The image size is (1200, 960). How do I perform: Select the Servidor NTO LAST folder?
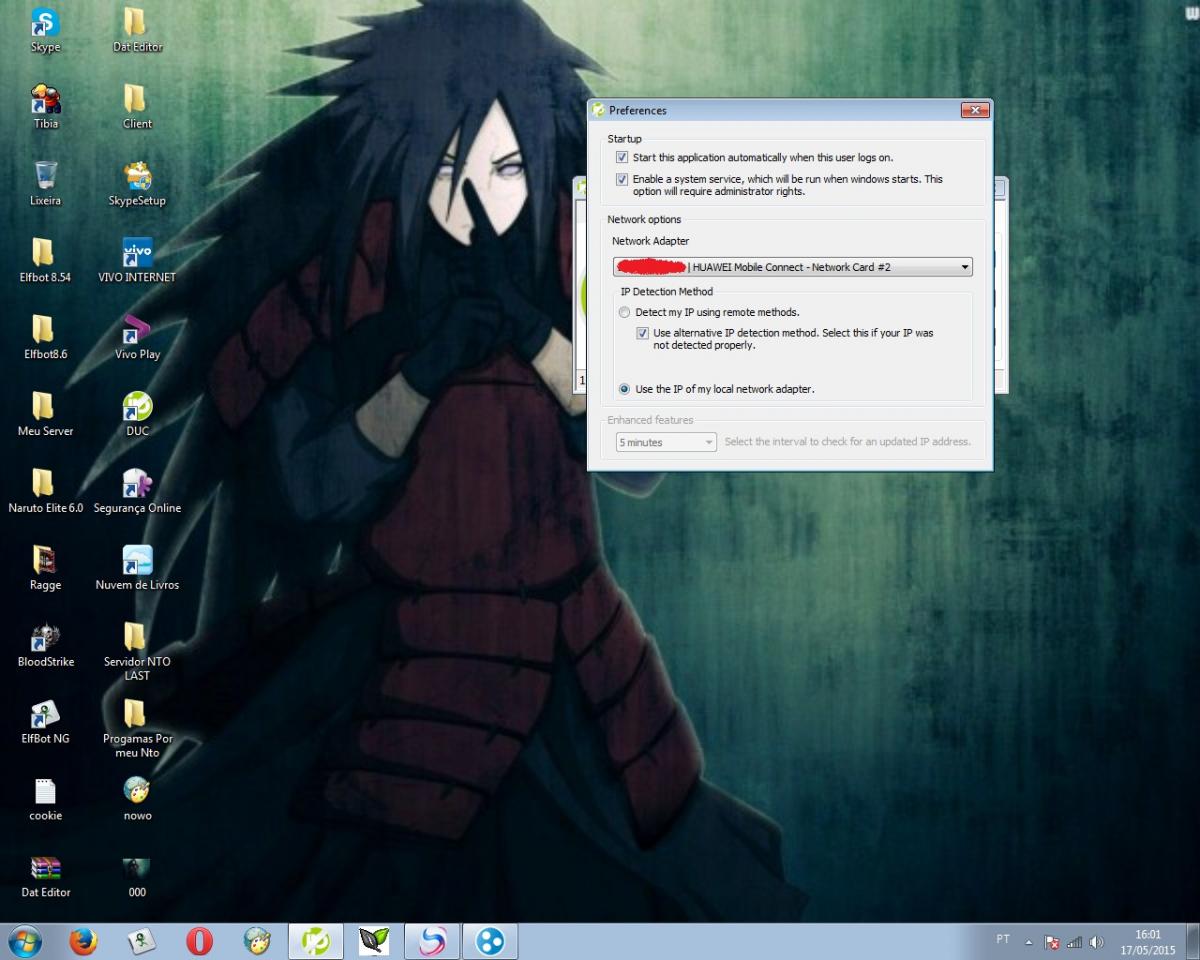[137, 652]
